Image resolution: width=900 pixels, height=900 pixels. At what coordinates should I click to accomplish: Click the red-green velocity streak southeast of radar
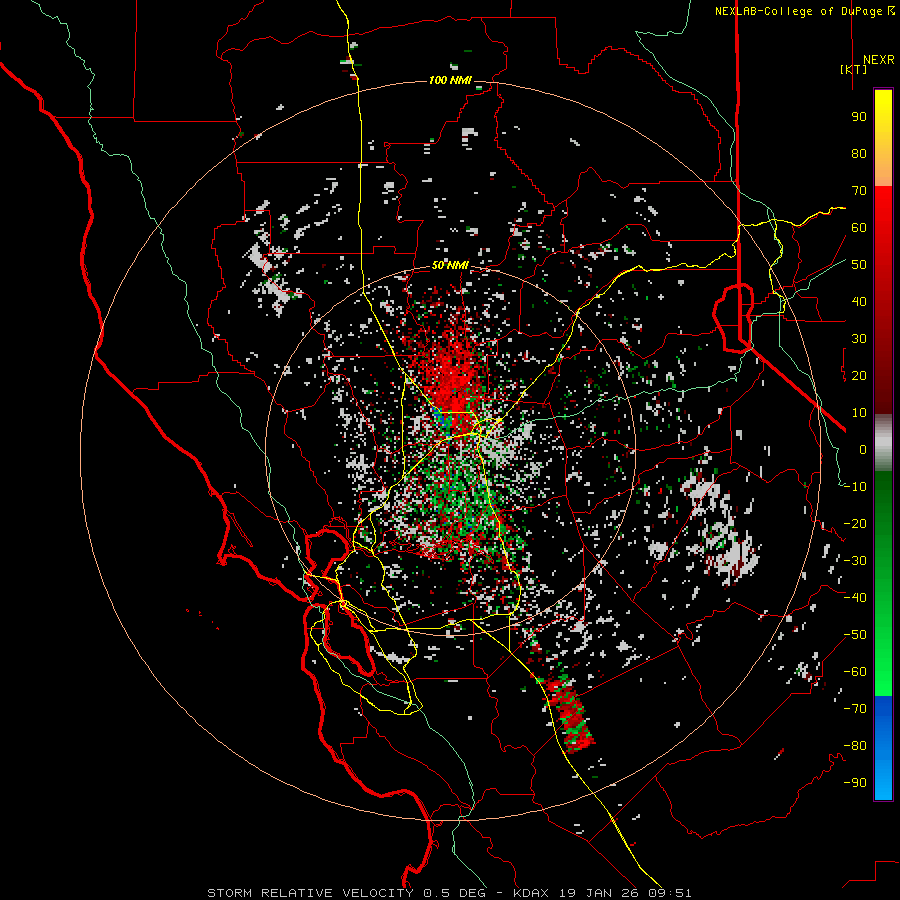coord(569,712)
